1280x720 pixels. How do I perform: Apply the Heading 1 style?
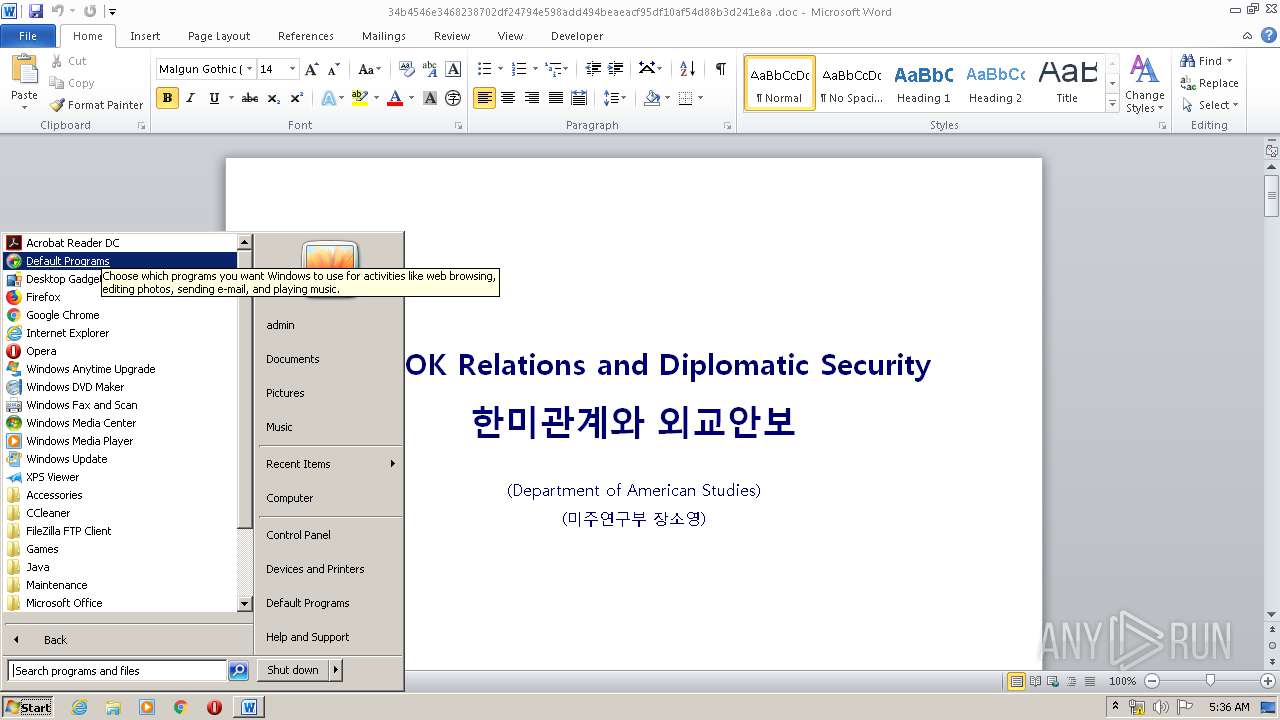click(x=923, y=84)
